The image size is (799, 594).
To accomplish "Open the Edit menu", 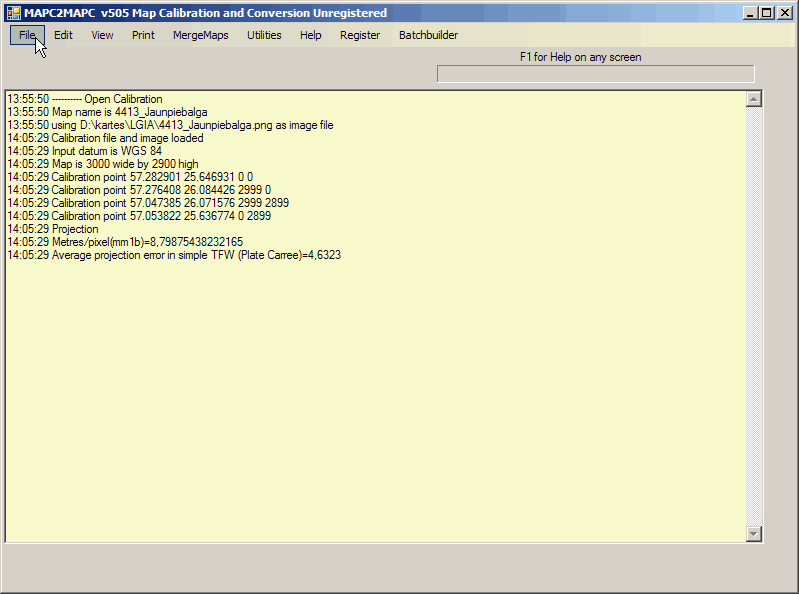I will [x=63, y=35].
